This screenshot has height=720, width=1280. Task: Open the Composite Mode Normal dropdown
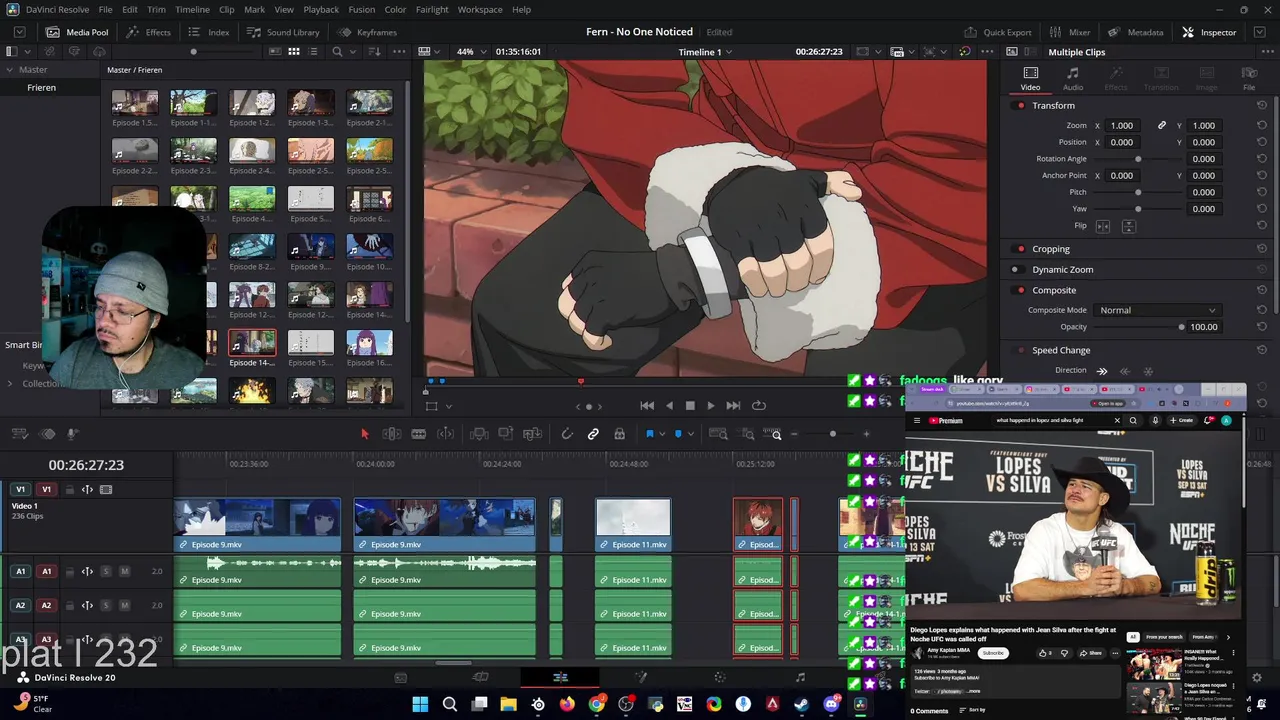tap(1157, 310)
